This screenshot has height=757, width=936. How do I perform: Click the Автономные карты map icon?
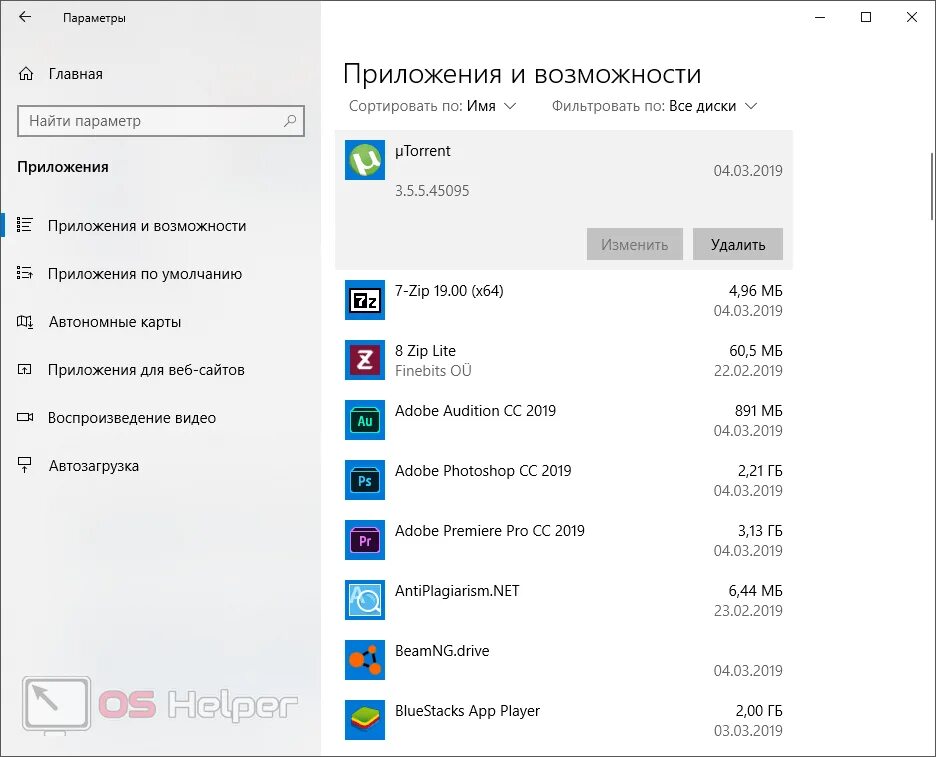click(x=24, y=322)
